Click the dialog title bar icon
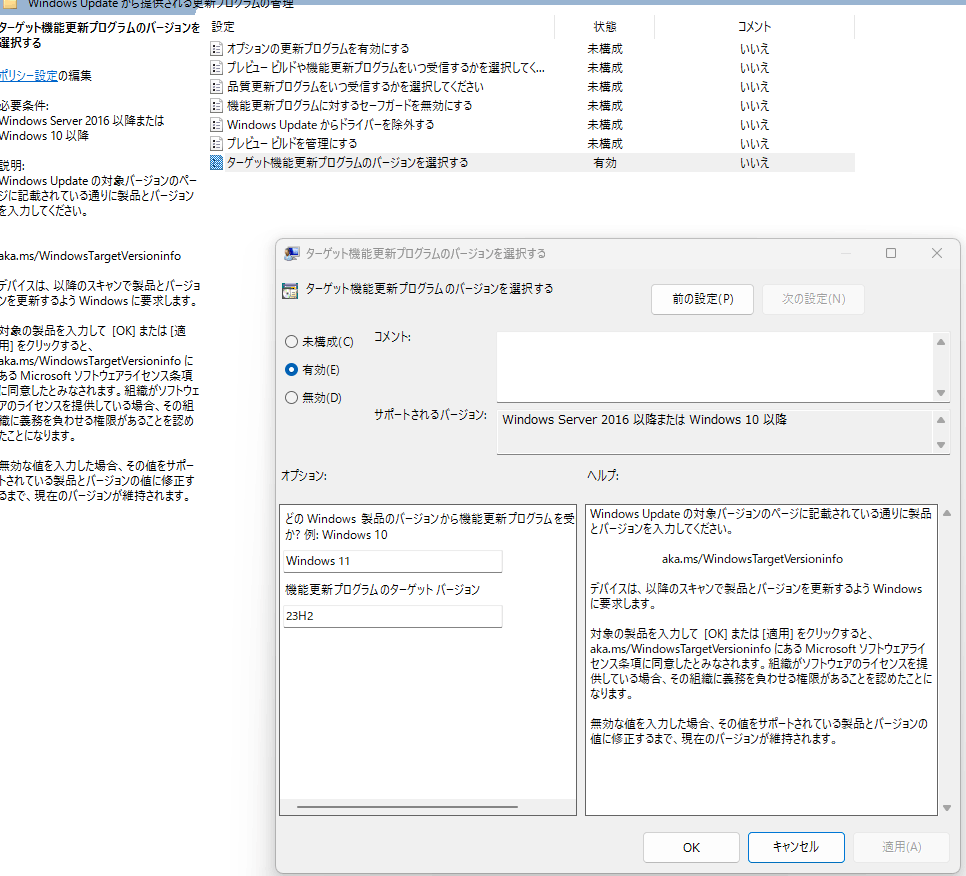Screen dimensions: 966x876 (291, 254)
